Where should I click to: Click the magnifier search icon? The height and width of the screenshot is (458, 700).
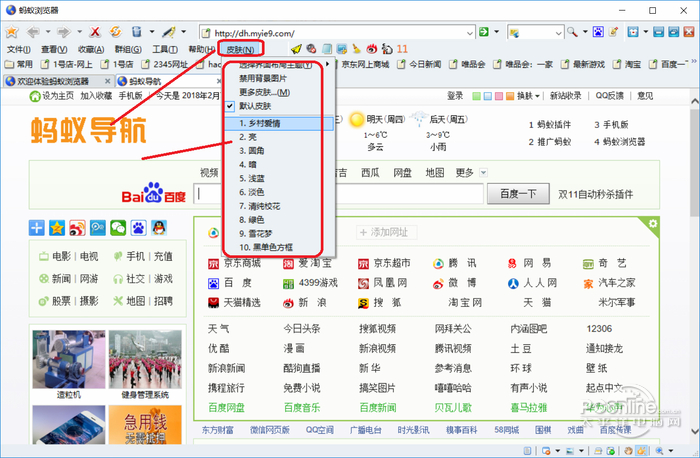[x=572, y=32]
